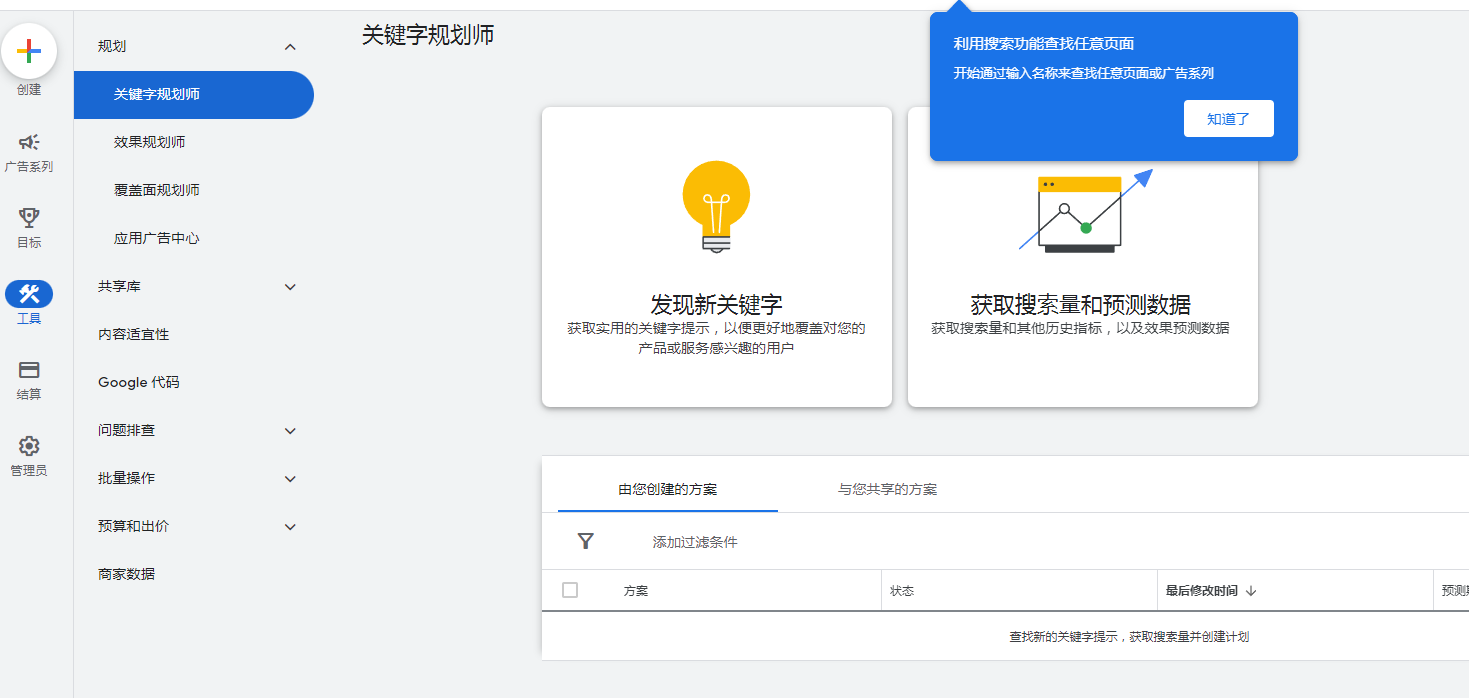
Task: Click the colorful plus Create button
Action: click(x=29, y=51)
